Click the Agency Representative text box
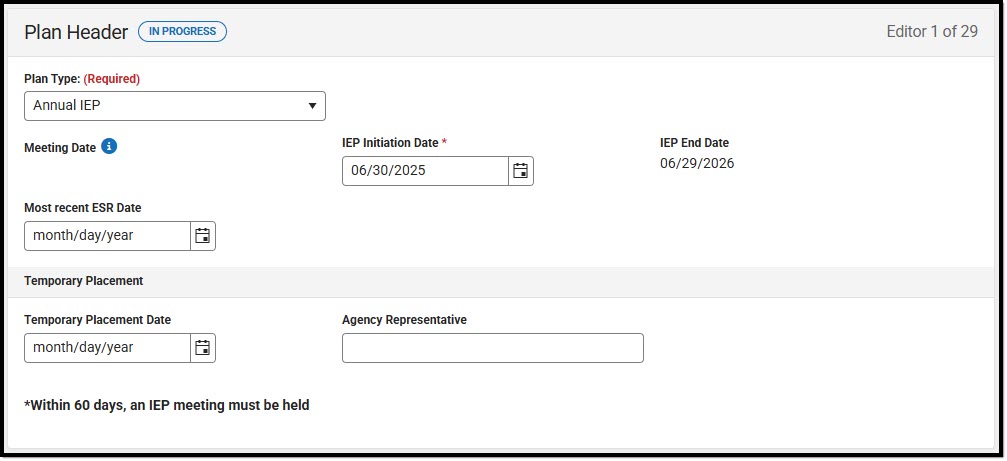Image resolution: width=1007 pixels, height=461 pixels. [x=493, y=348]
